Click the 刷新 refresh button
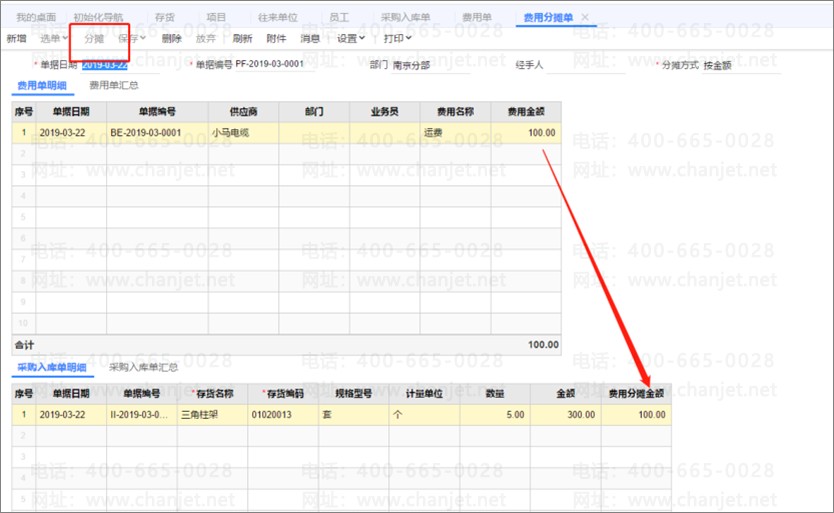Screen dimensions: 834x513 [242, 39]
